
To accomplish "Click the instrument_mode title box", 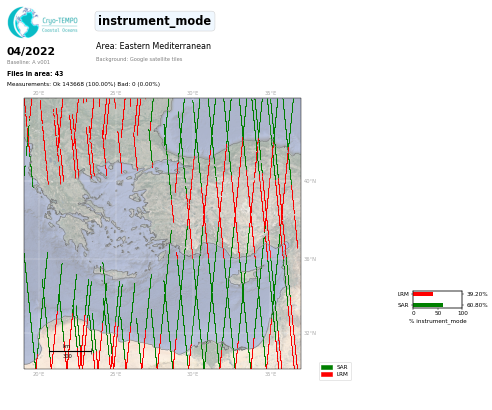I will [x=155, y=21].
